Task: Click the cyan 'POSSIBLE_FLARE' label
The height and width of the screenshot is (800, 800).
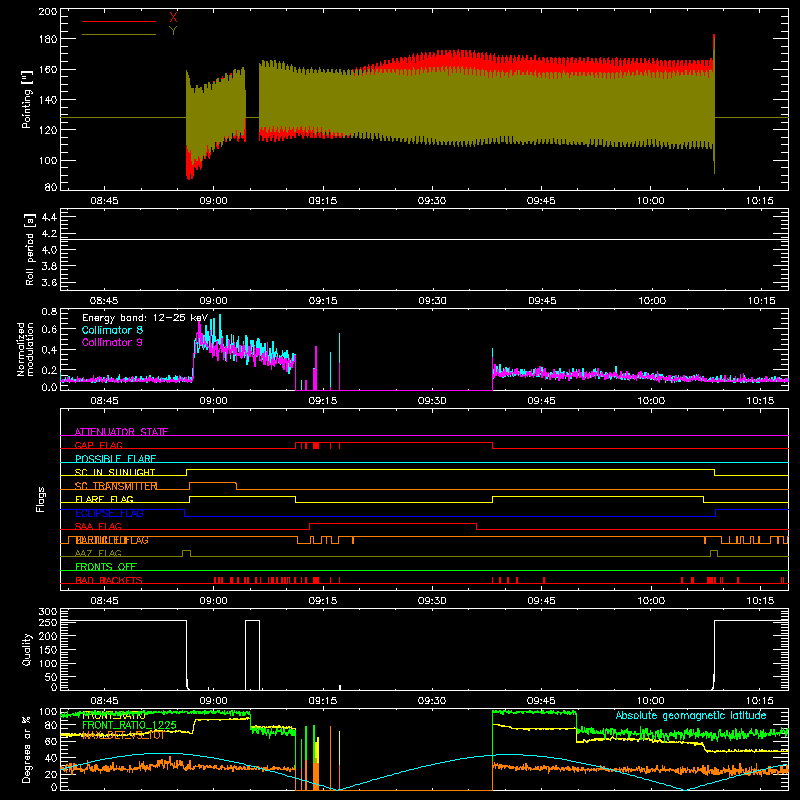Action: (115, 459)
